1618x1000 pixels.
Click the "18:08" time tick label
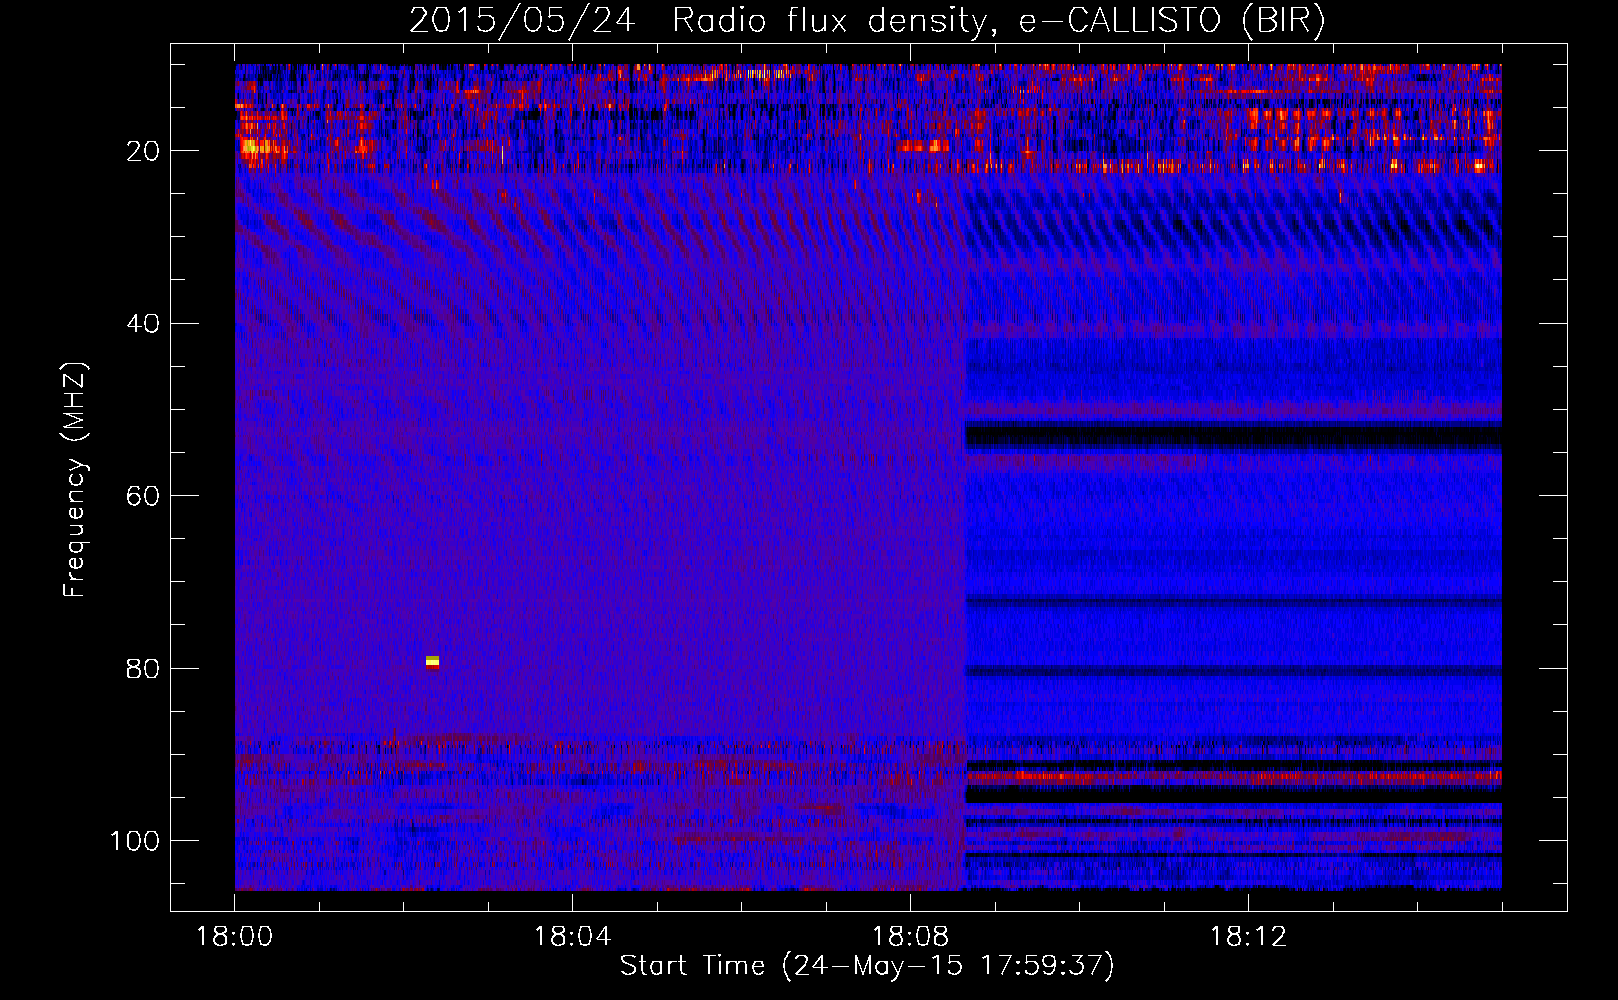pyautogui.click(x=910, y=937)
